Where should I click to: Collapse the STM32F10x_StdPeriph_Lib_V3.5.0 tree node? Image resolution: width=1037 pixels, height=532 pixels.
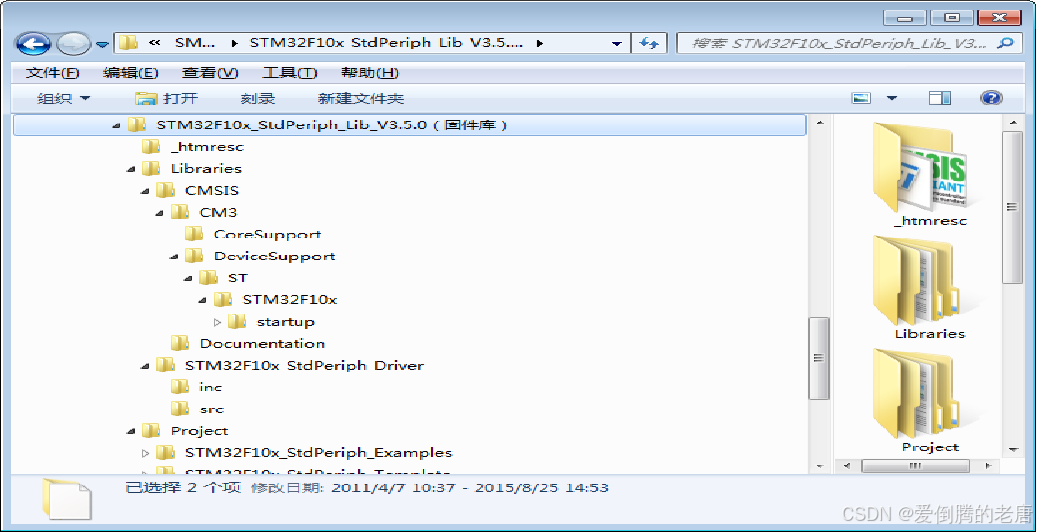click(x=117, y=124)
